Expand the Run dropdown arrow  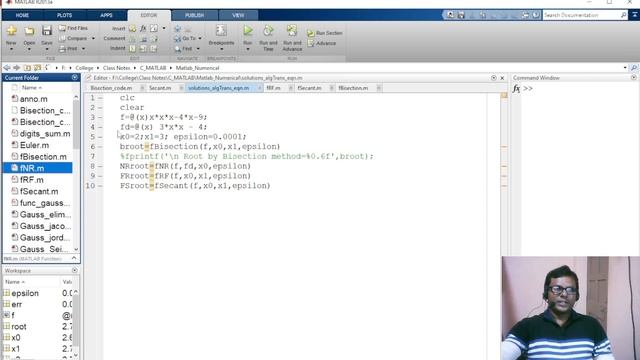click(x=248, y=49)
